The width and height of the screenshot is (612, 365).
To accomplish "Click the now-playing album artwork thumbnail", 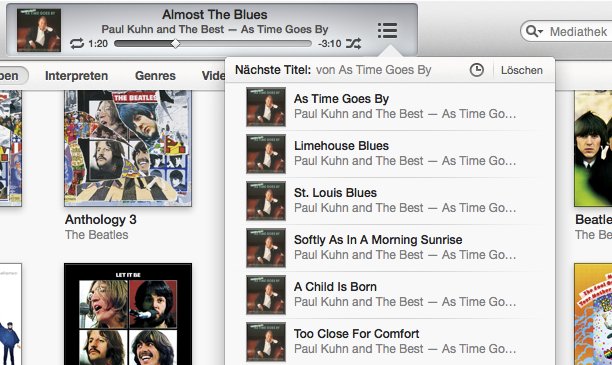I will click(39, 30).
